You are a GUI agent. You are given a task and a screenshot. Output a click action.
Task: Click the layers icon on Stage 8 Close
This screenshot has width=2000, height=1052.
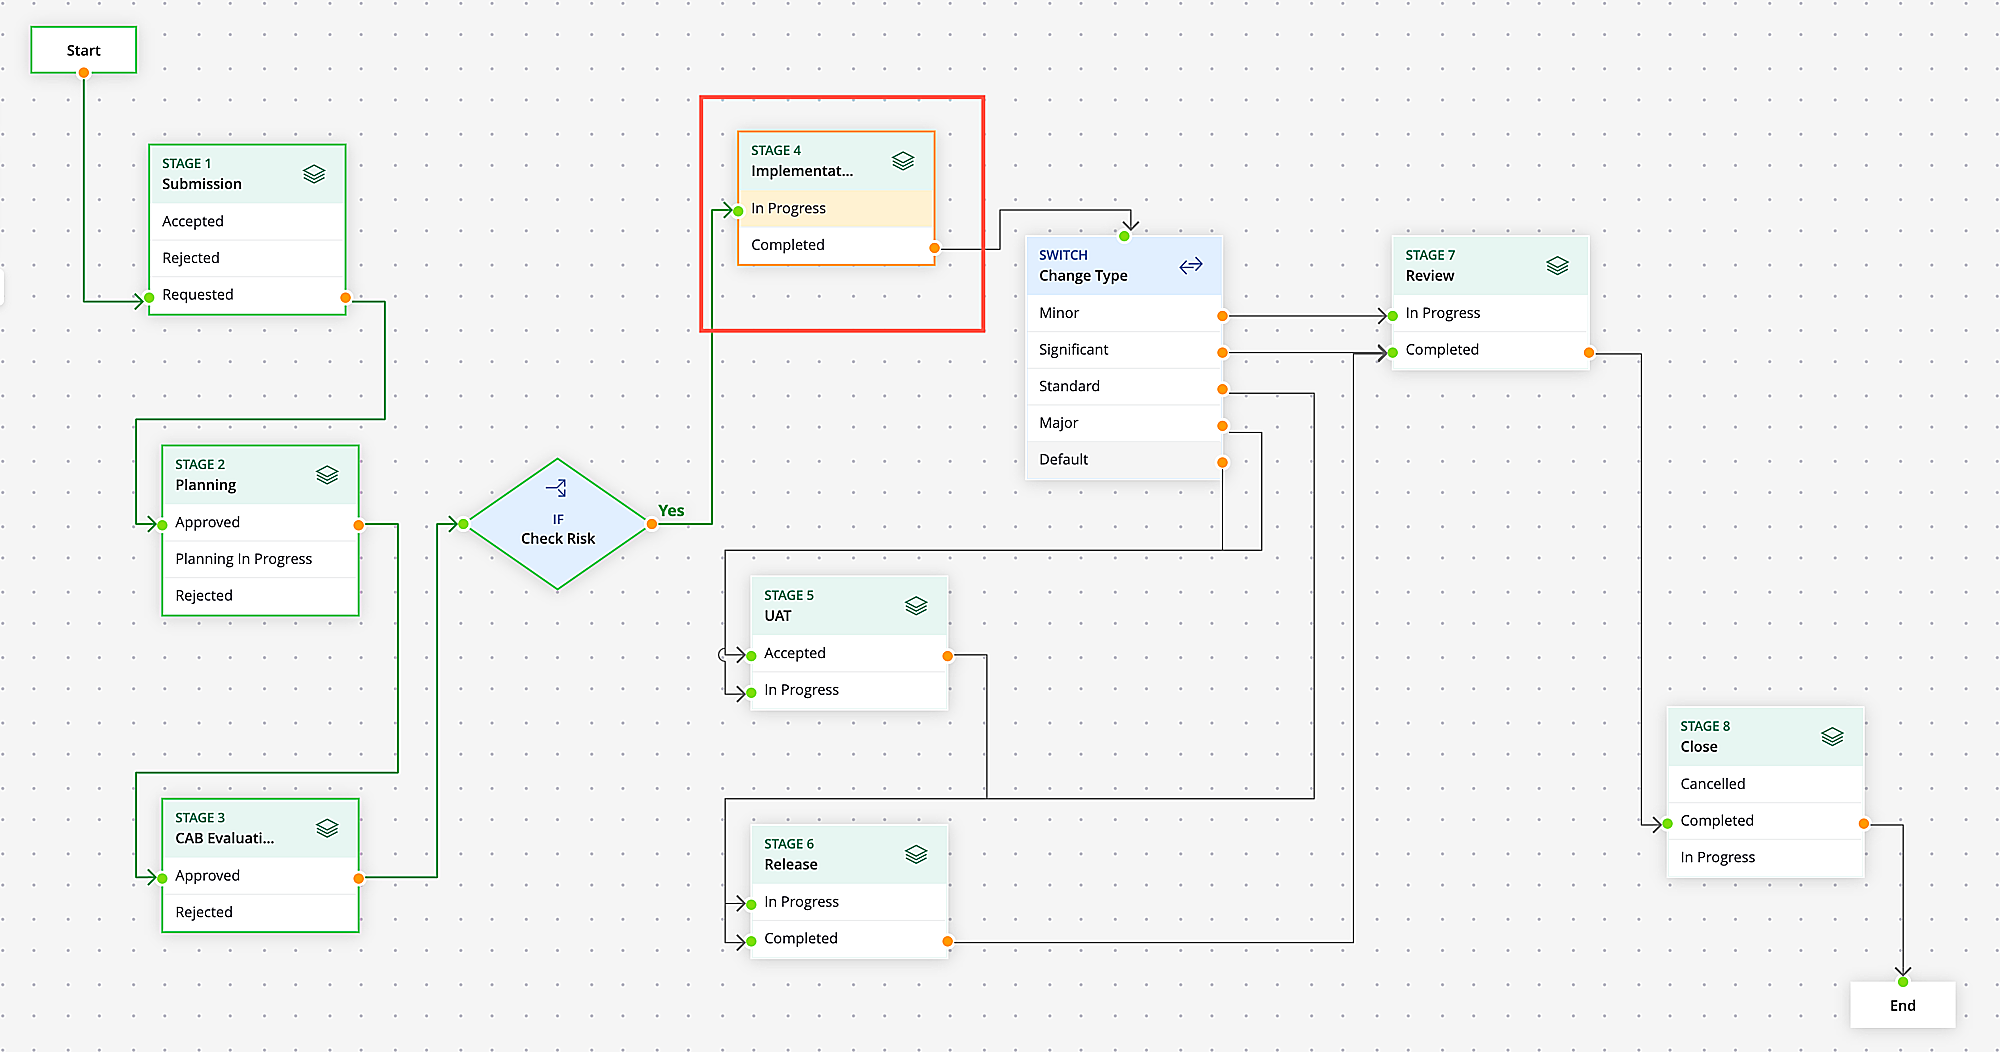click(x=1832, y=736)
